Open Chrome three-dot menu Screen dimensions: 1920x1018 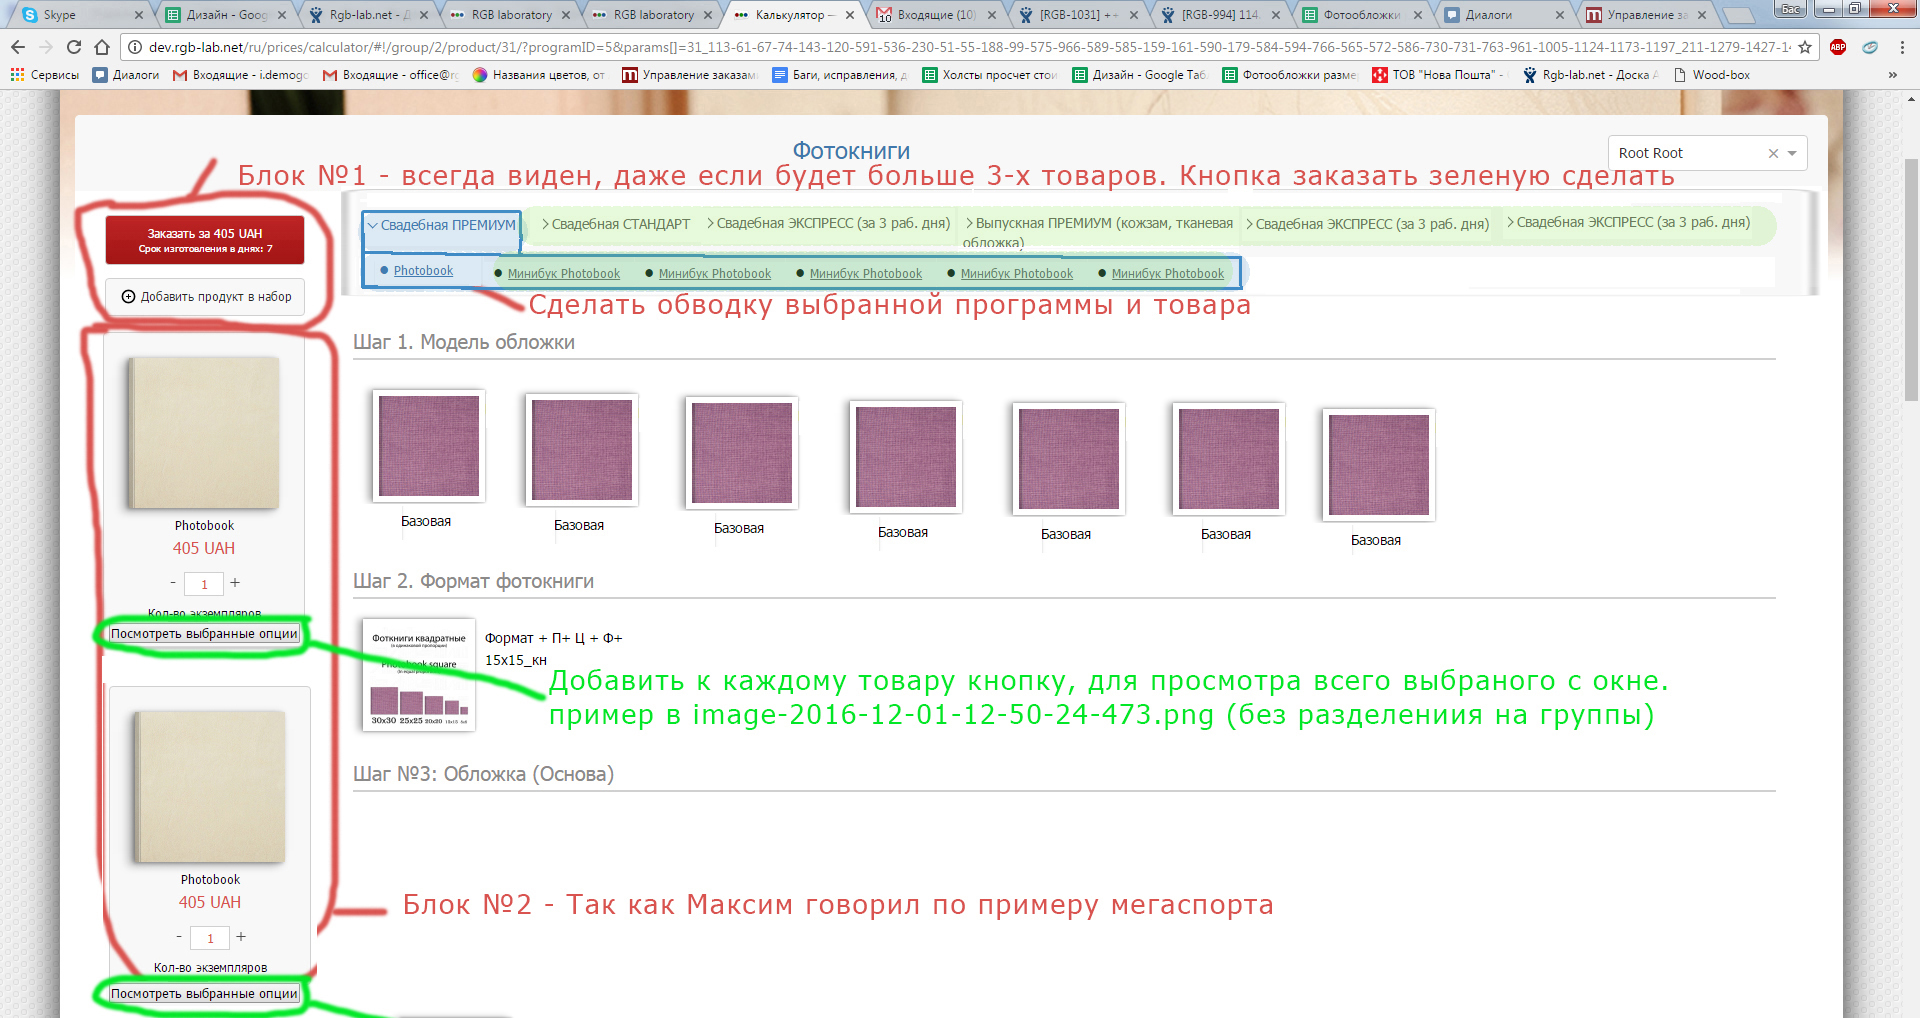(1901, 47)
